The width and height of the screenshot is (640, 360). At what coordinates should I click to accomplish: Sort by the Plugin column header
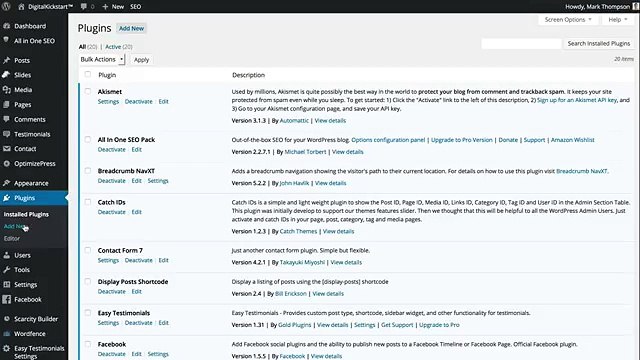click(107, 75)
